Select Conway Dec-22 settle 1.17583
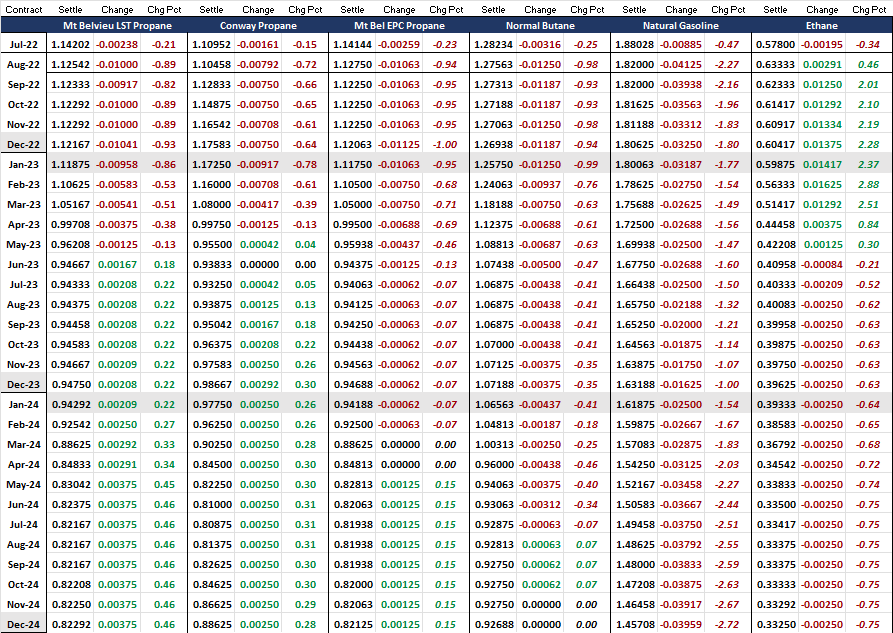 coord(211,145)
